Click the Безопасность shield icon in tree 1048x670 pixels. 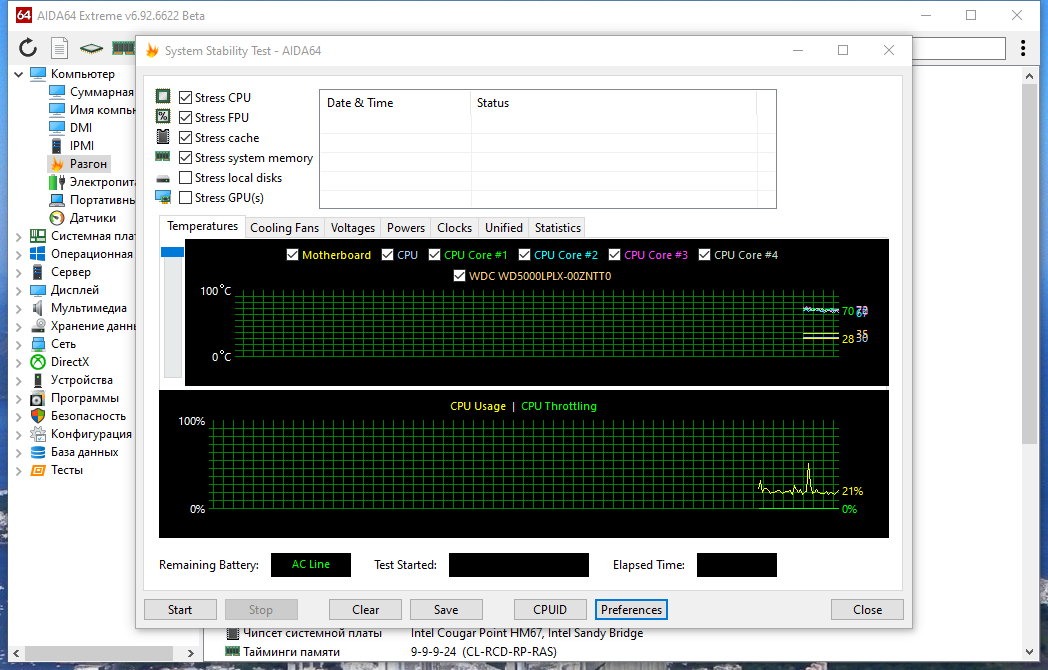(37, 416)
